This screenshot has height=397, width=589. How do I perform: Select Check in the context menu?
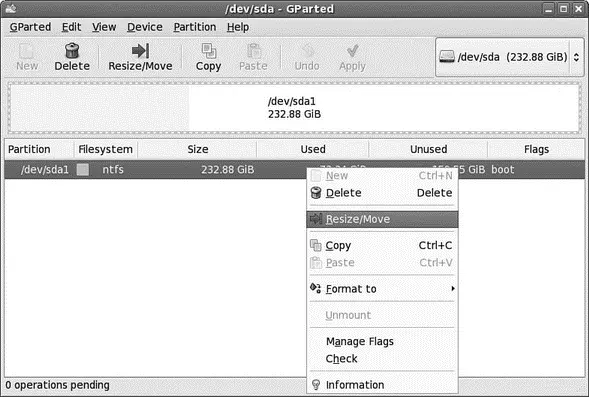point(382,359)
